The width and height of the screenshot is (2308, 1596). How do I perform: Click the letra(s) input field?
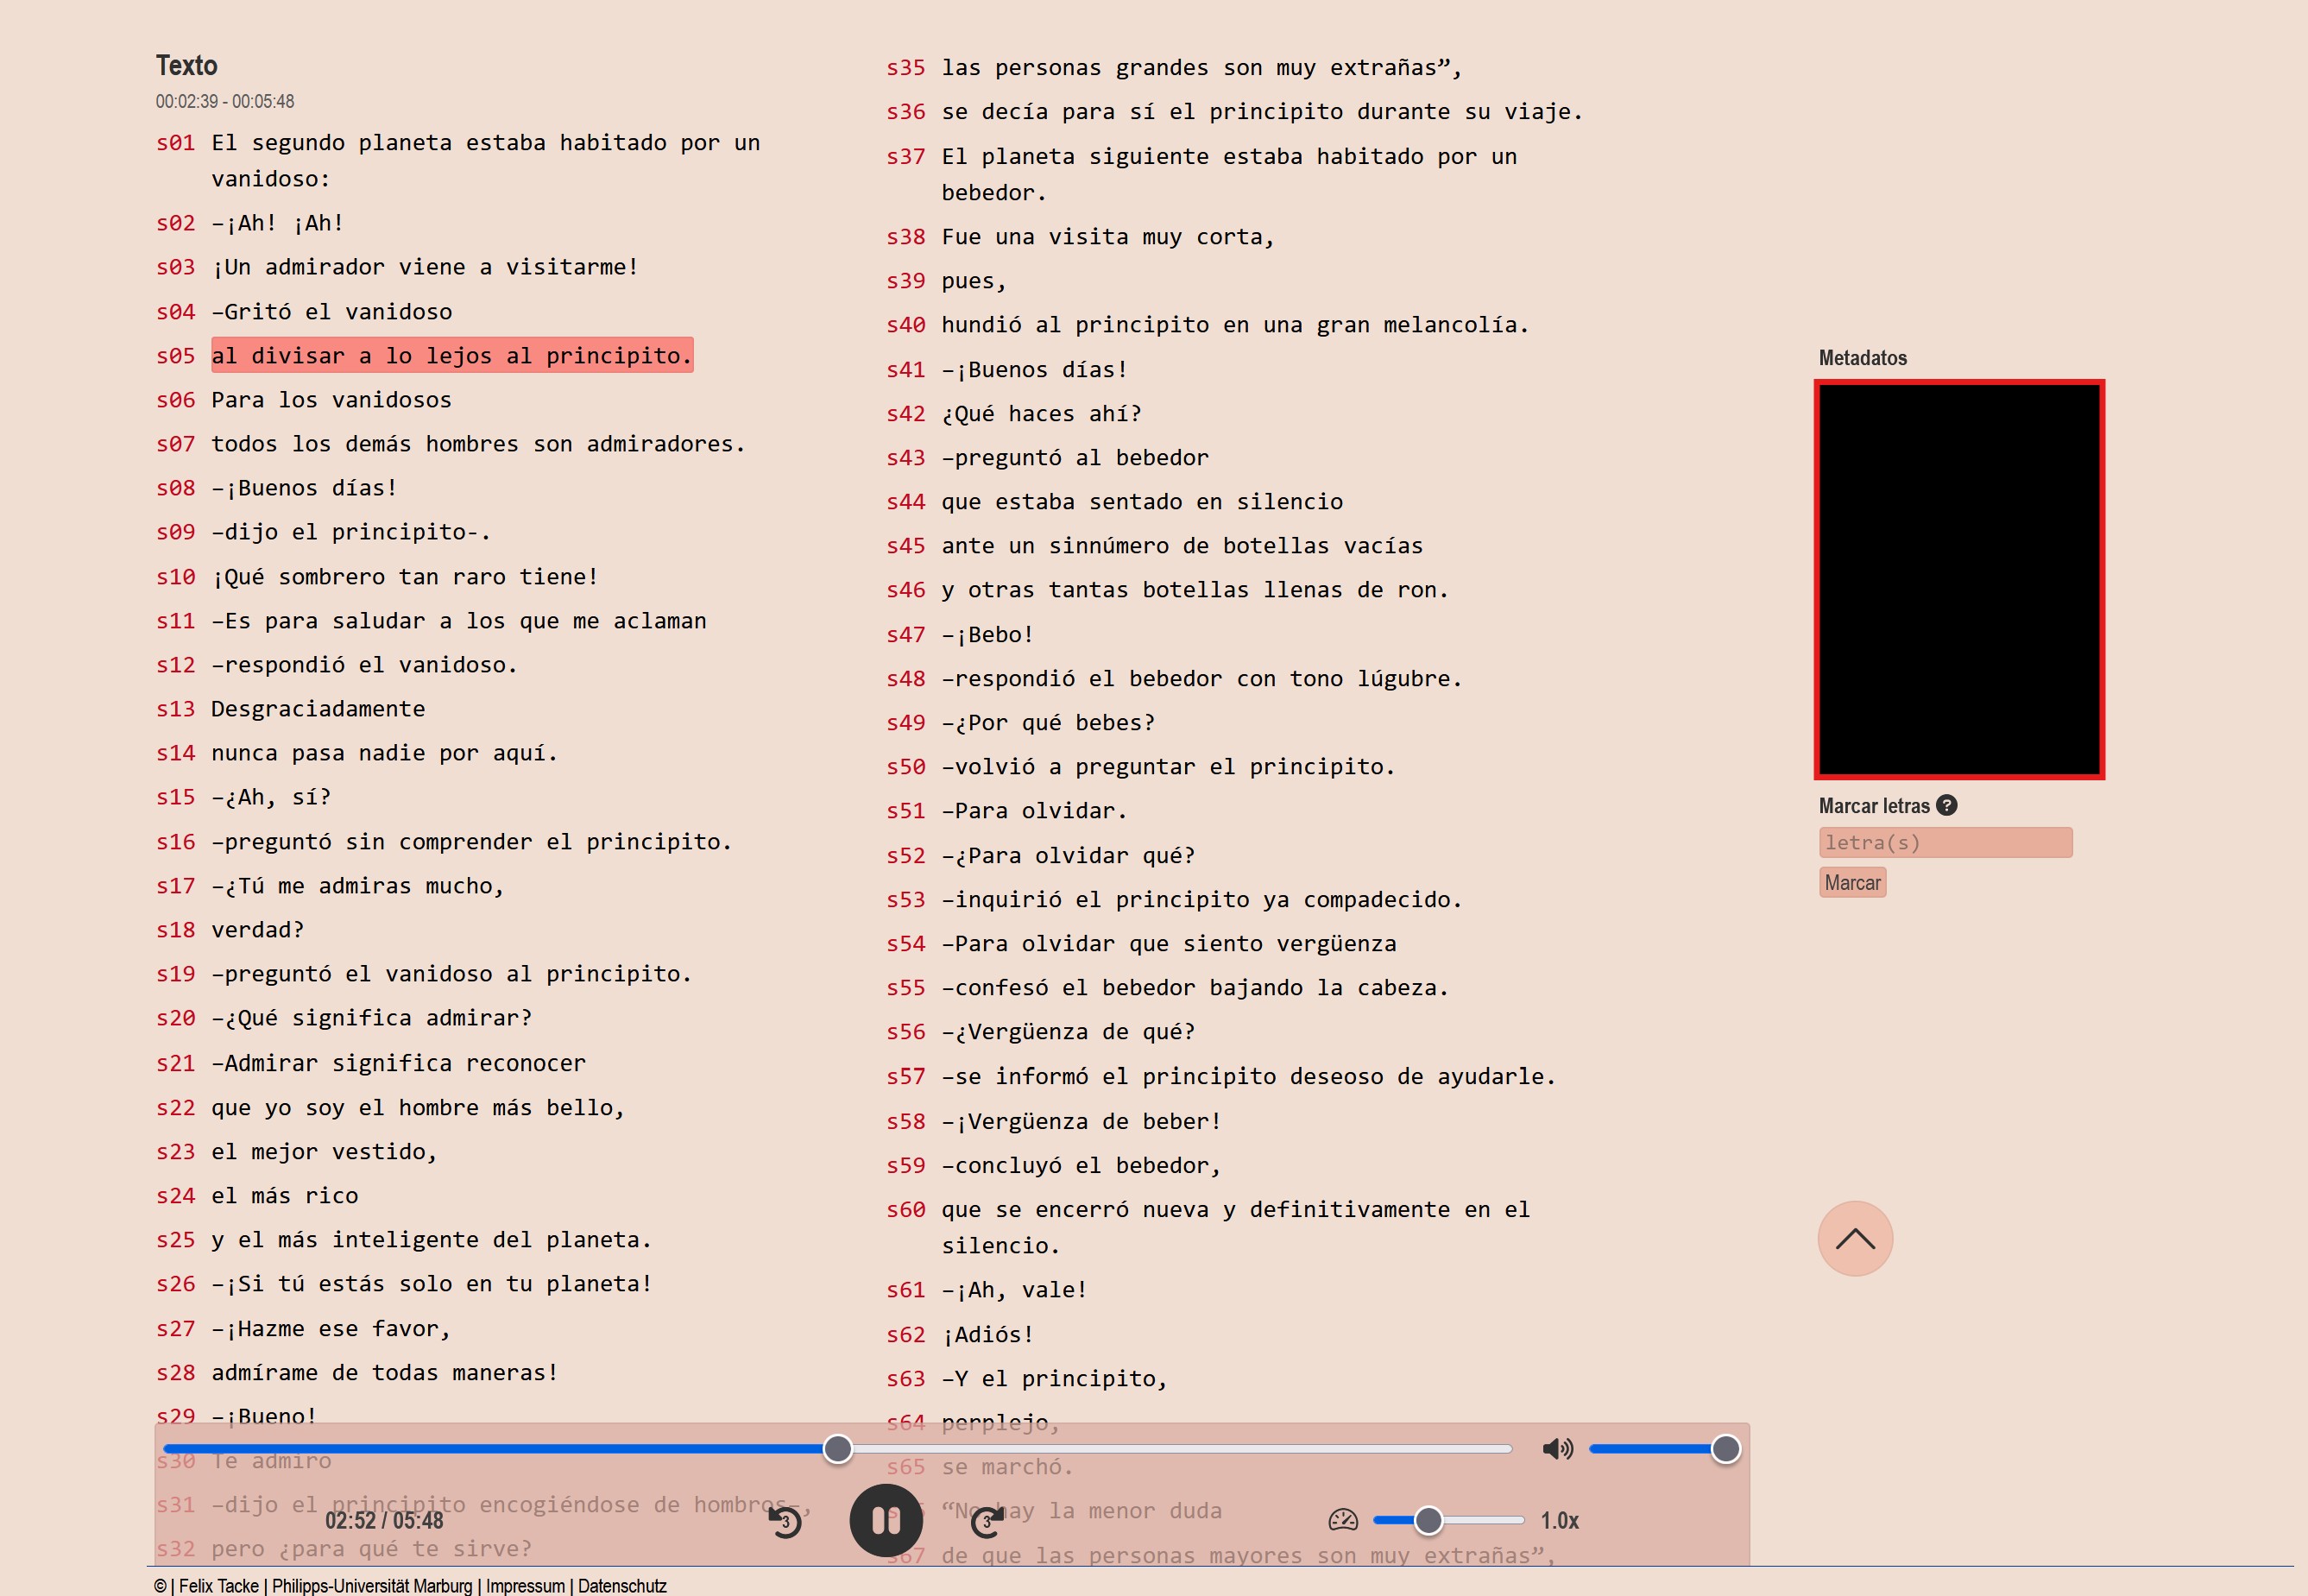1945,842
